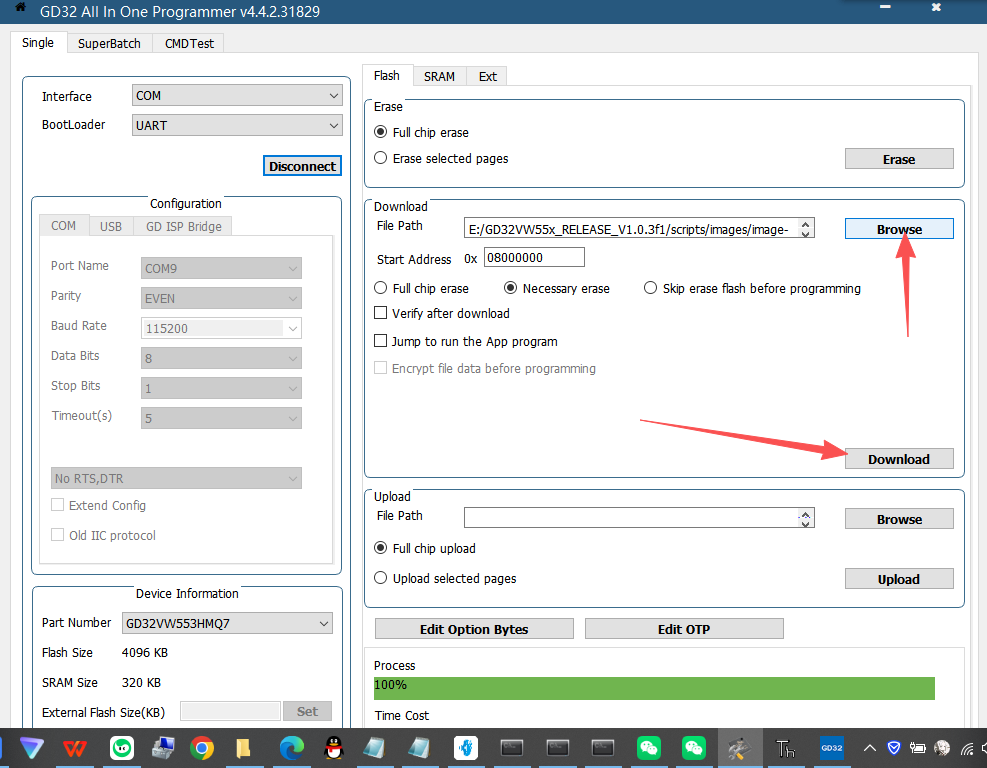This screenshot has width=987, height=768.
Task: Select the USB configuration tab
Action: pyautogui.click(x=111, y=226)
